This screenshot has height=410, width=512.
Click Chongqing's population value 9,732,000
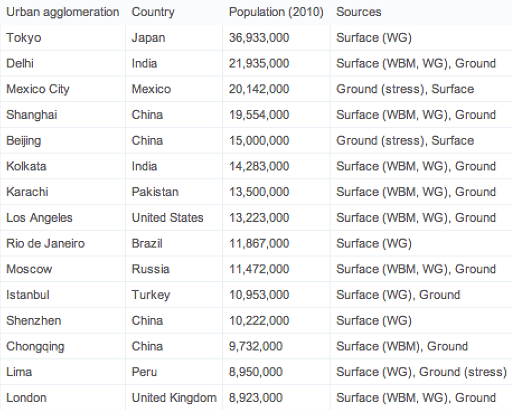coord(256,346)
